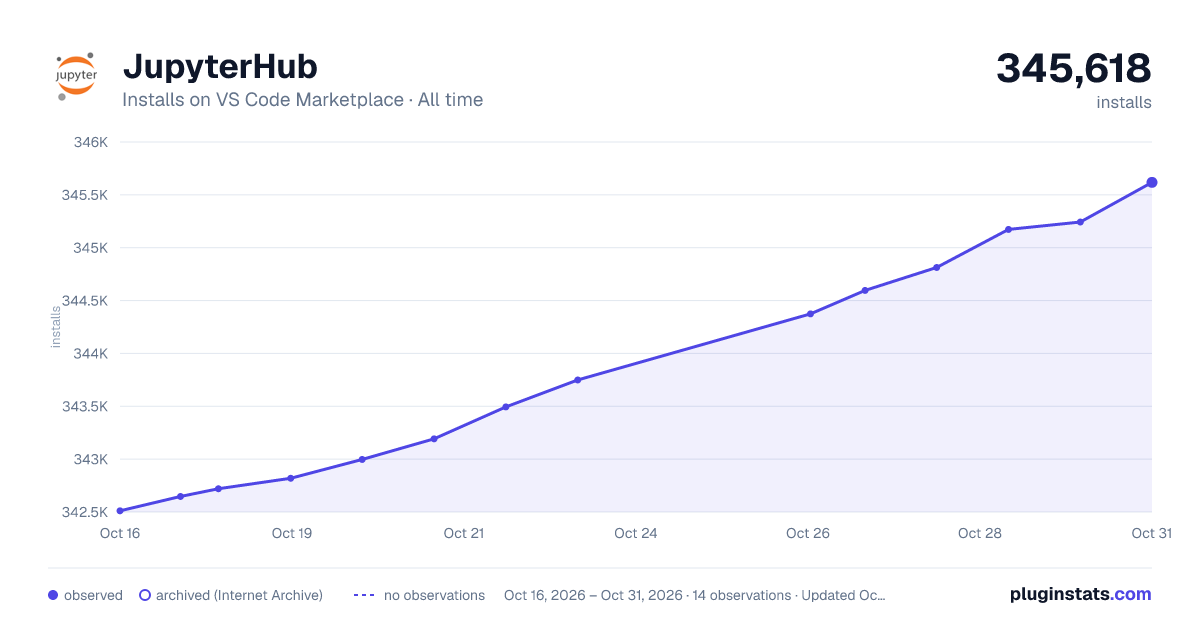Viewport: 1200px width, 630px height.
Task: Click the Oct 19 x-axis label
Action: coord(292,533)
